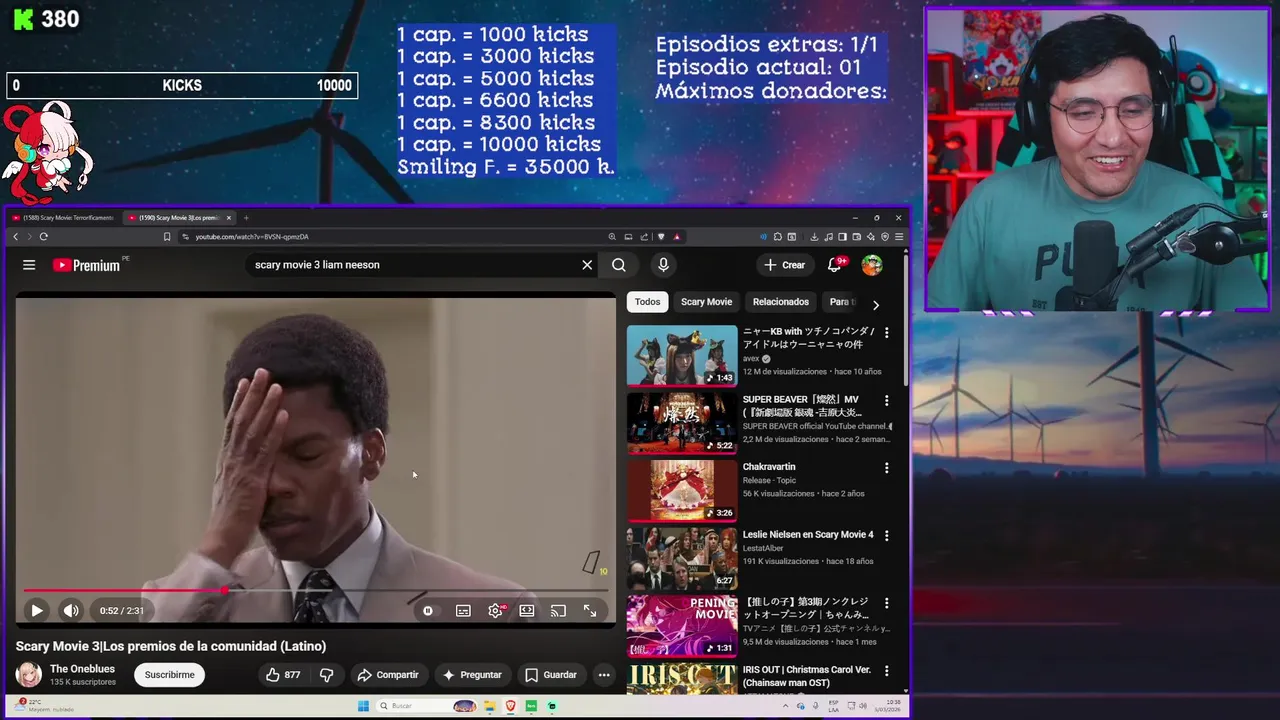
Task: Clear the search query with X
Action: (x=587, y=265)
